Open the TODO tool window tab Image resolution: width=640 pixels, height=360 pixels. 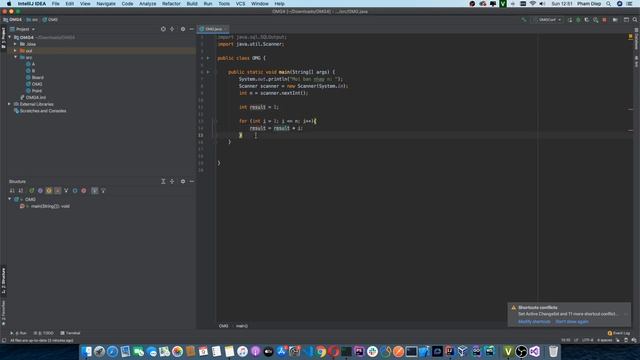tap(44, 333)
